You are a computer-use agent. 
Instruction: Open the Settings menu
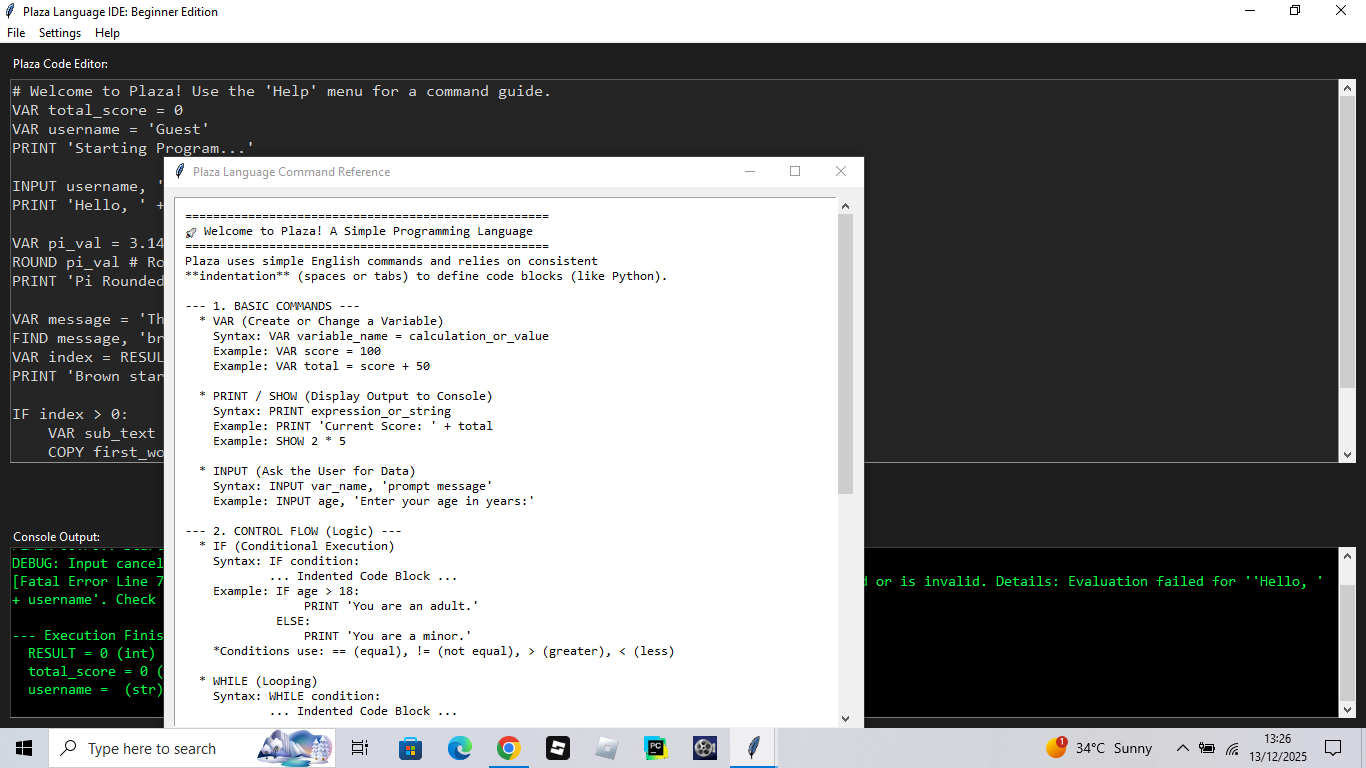click(60, 33)
